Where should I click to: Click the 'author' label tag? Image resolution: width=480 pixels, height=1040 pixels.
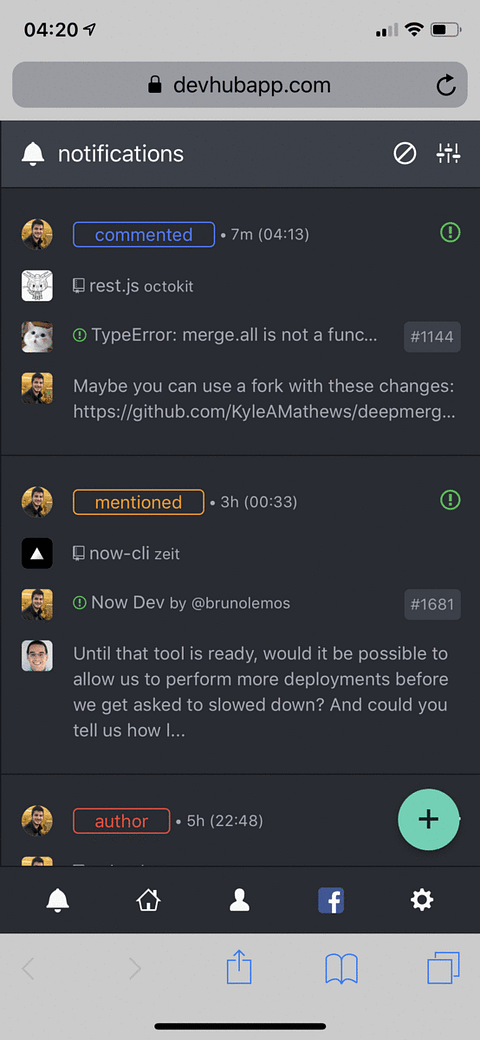(x=121, y=821)
